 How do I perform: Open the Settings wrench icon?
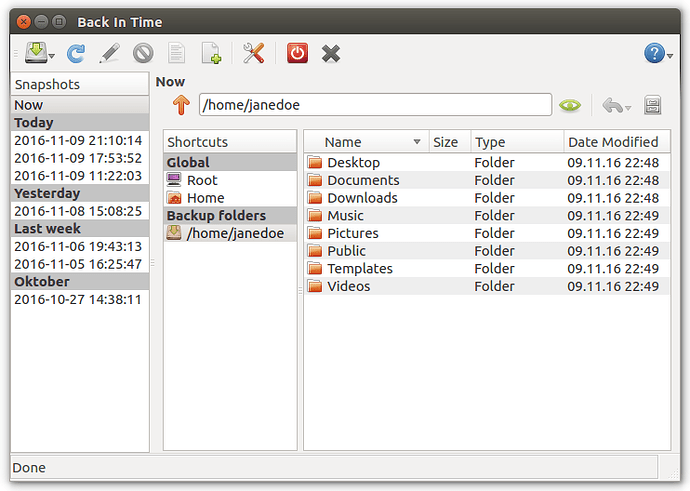(254, 54)
